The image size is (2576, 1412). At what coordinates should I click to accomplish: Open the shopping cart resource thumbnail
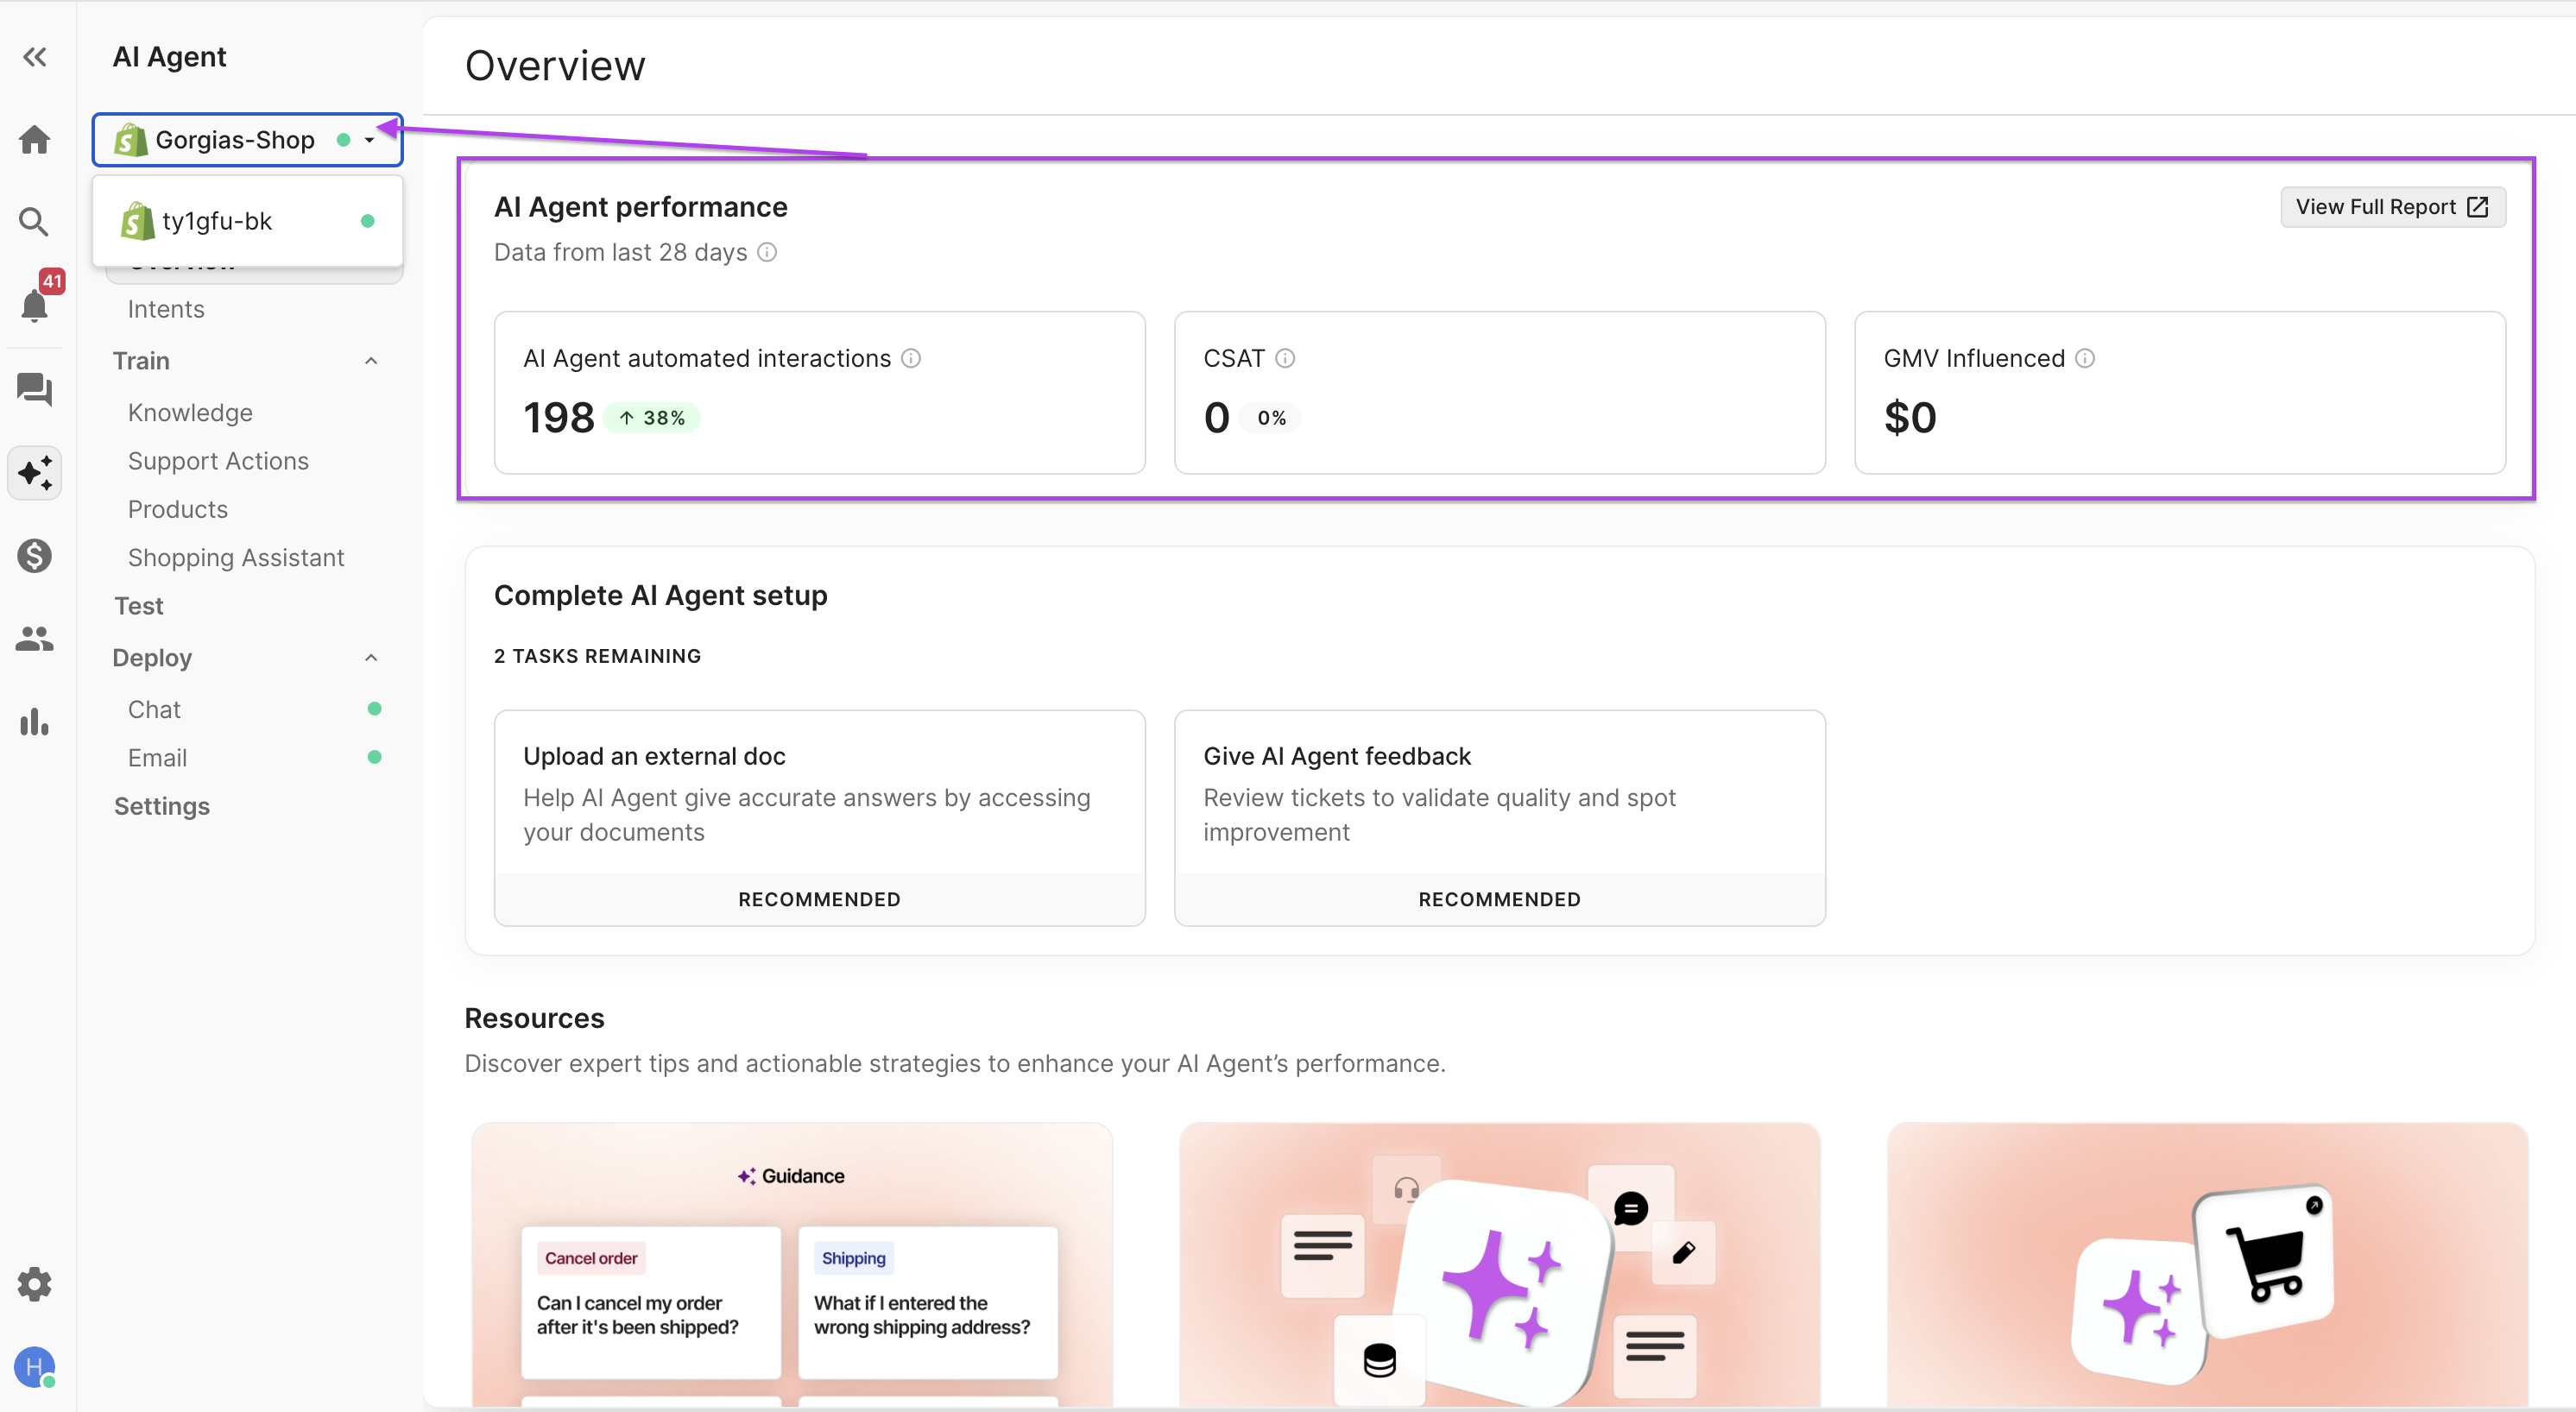click(2208, 1265)
